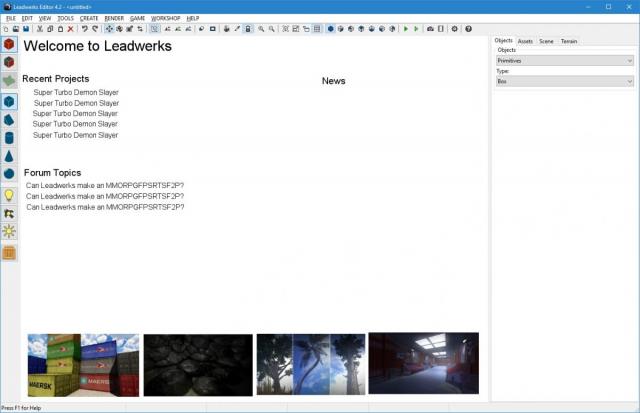Screen dimensions: 640x413
Task: Switch to the Terrain tab
Action: coord(569,41)
